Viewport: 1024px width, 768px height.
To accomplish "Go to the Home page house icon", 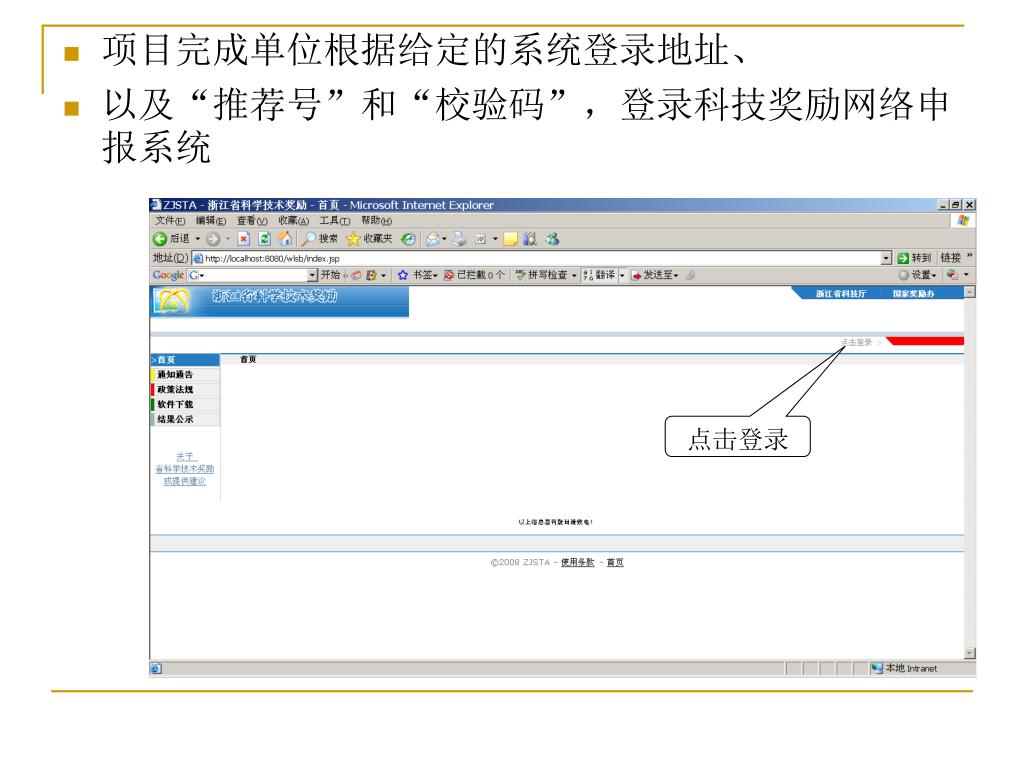I will (x=285, y=239).
